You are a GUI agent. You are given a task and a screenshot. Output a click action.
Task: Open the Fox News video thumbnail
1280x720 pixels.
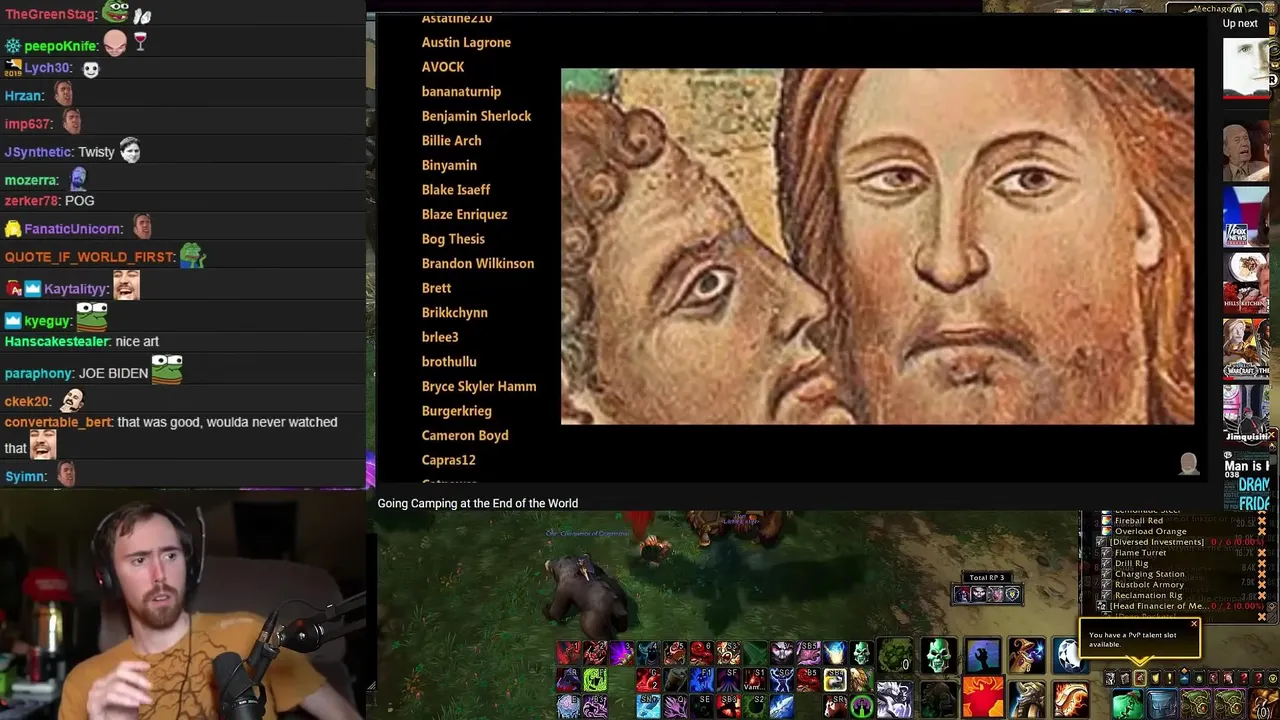coord(1246,215)
